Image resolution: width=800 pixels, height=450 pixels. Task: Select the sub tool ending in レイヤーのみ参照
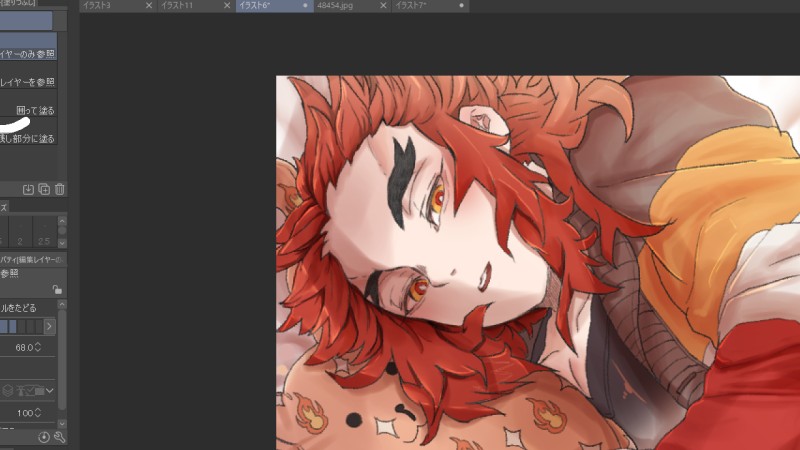point(28,47)
